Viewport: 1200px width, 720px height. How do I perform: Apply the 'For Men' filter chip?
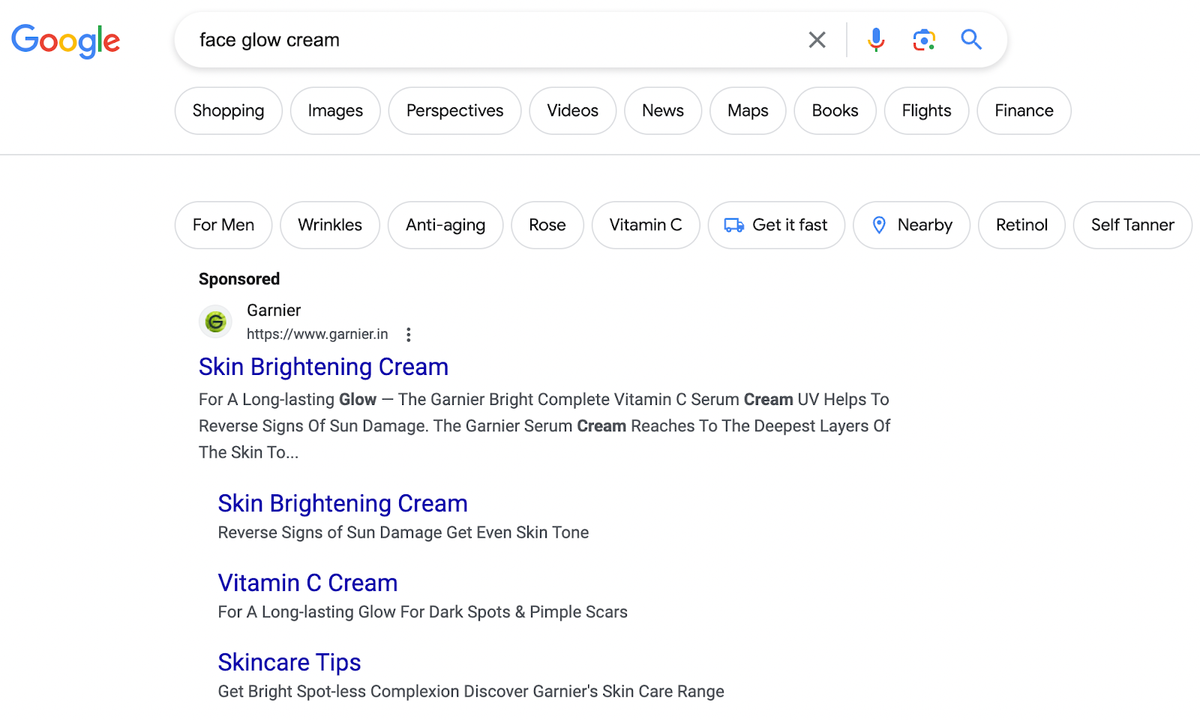(x=223, y=225)
